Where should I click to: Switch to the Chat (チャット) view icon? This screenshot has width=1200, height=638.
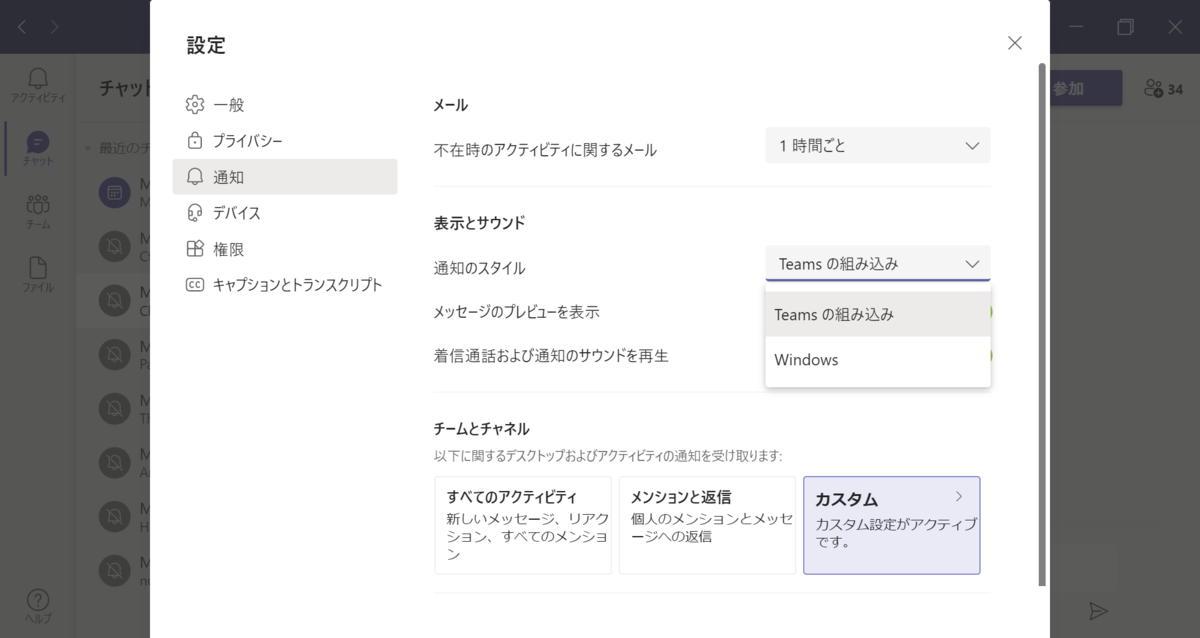[38, 144]
